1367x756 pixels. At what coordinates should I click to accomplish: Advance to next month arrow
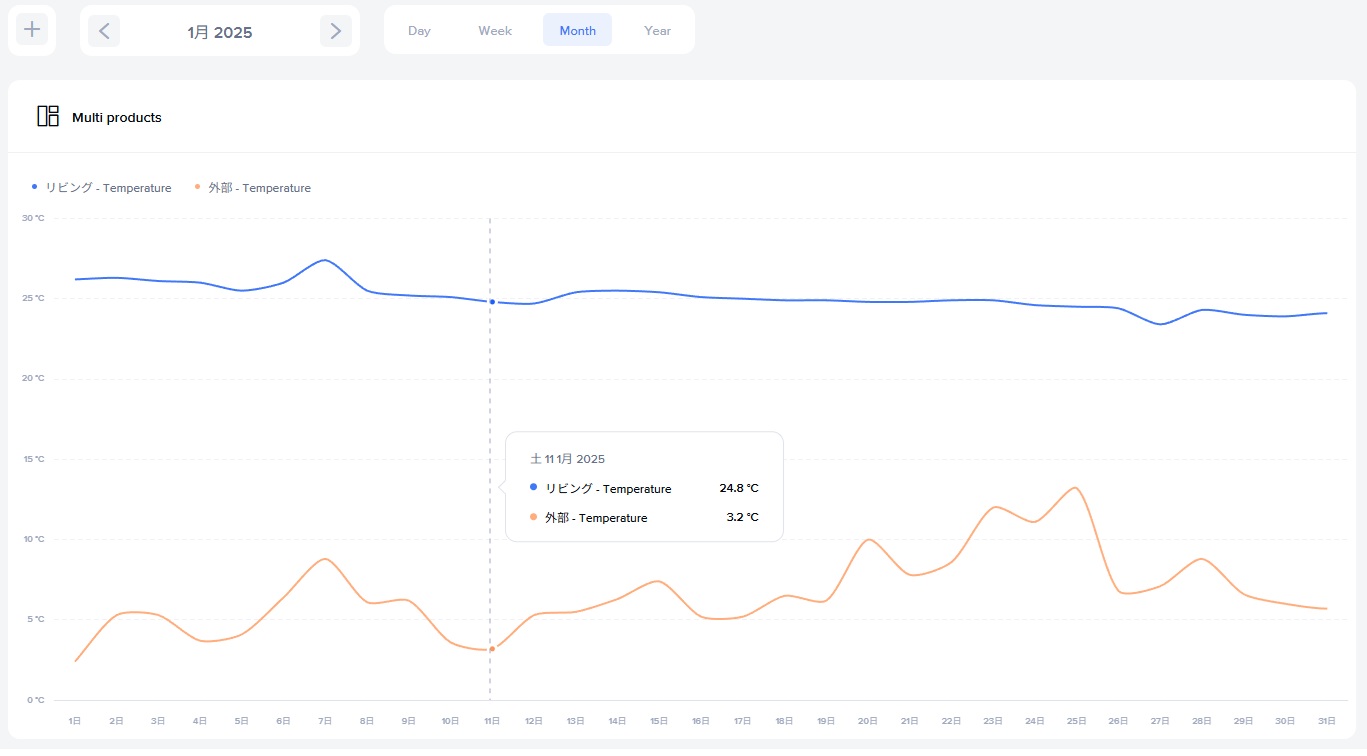click(x=336, y=31)
